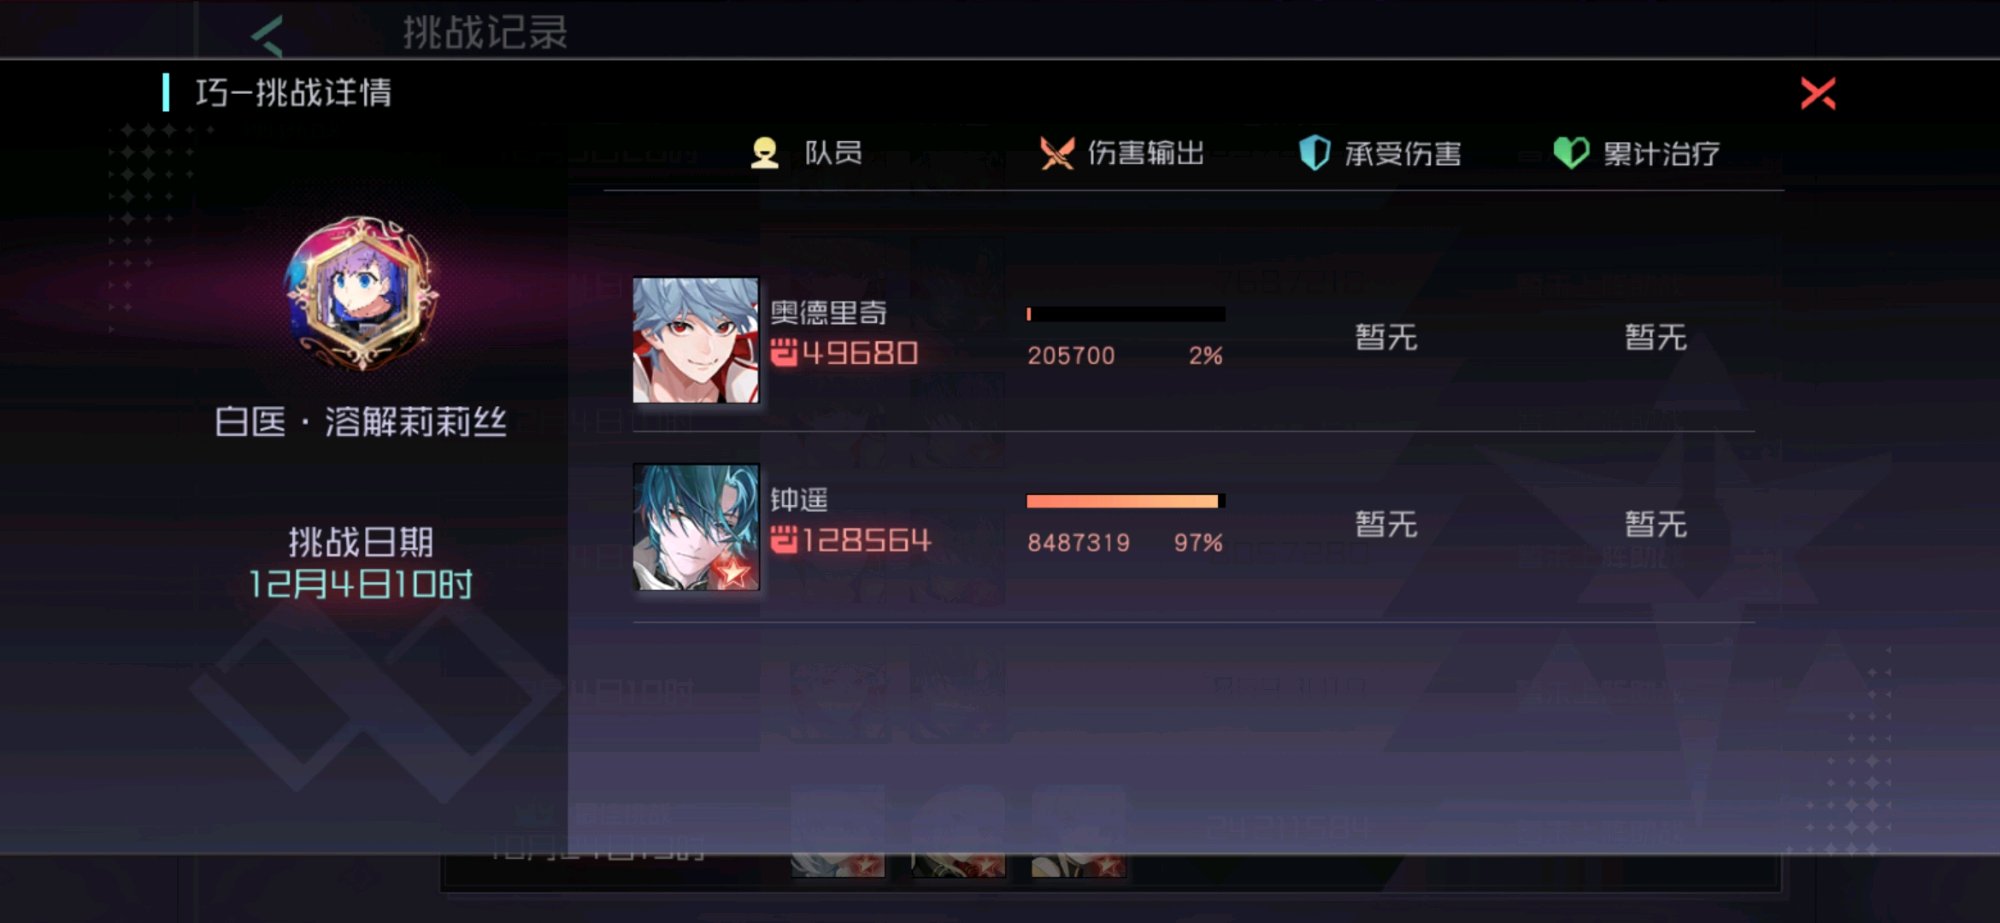This screenshot has width=2000, height=923.
Task: Click the 挑战记录 page title
Action: pos(486,33)
